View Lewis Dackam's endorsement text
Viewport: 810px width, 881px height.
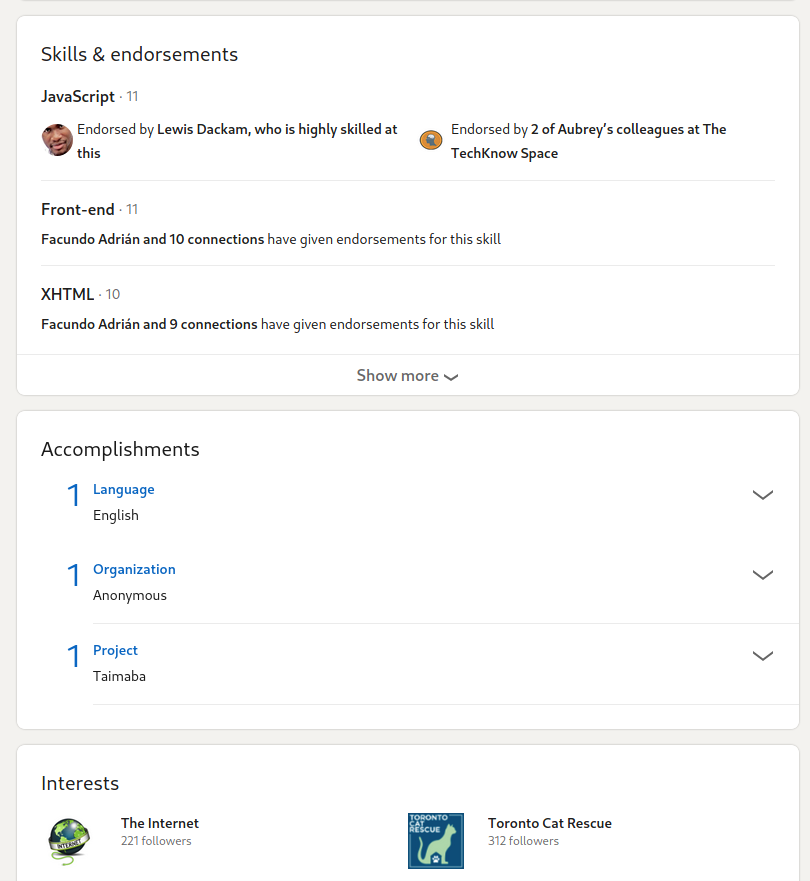[237, 141]
